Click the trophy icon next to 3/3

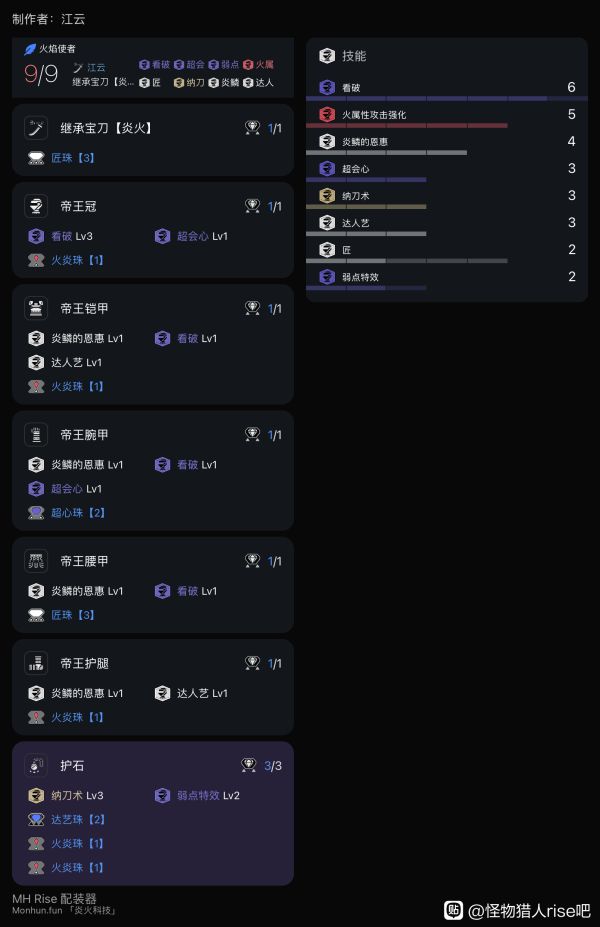[x=248, y=766]
